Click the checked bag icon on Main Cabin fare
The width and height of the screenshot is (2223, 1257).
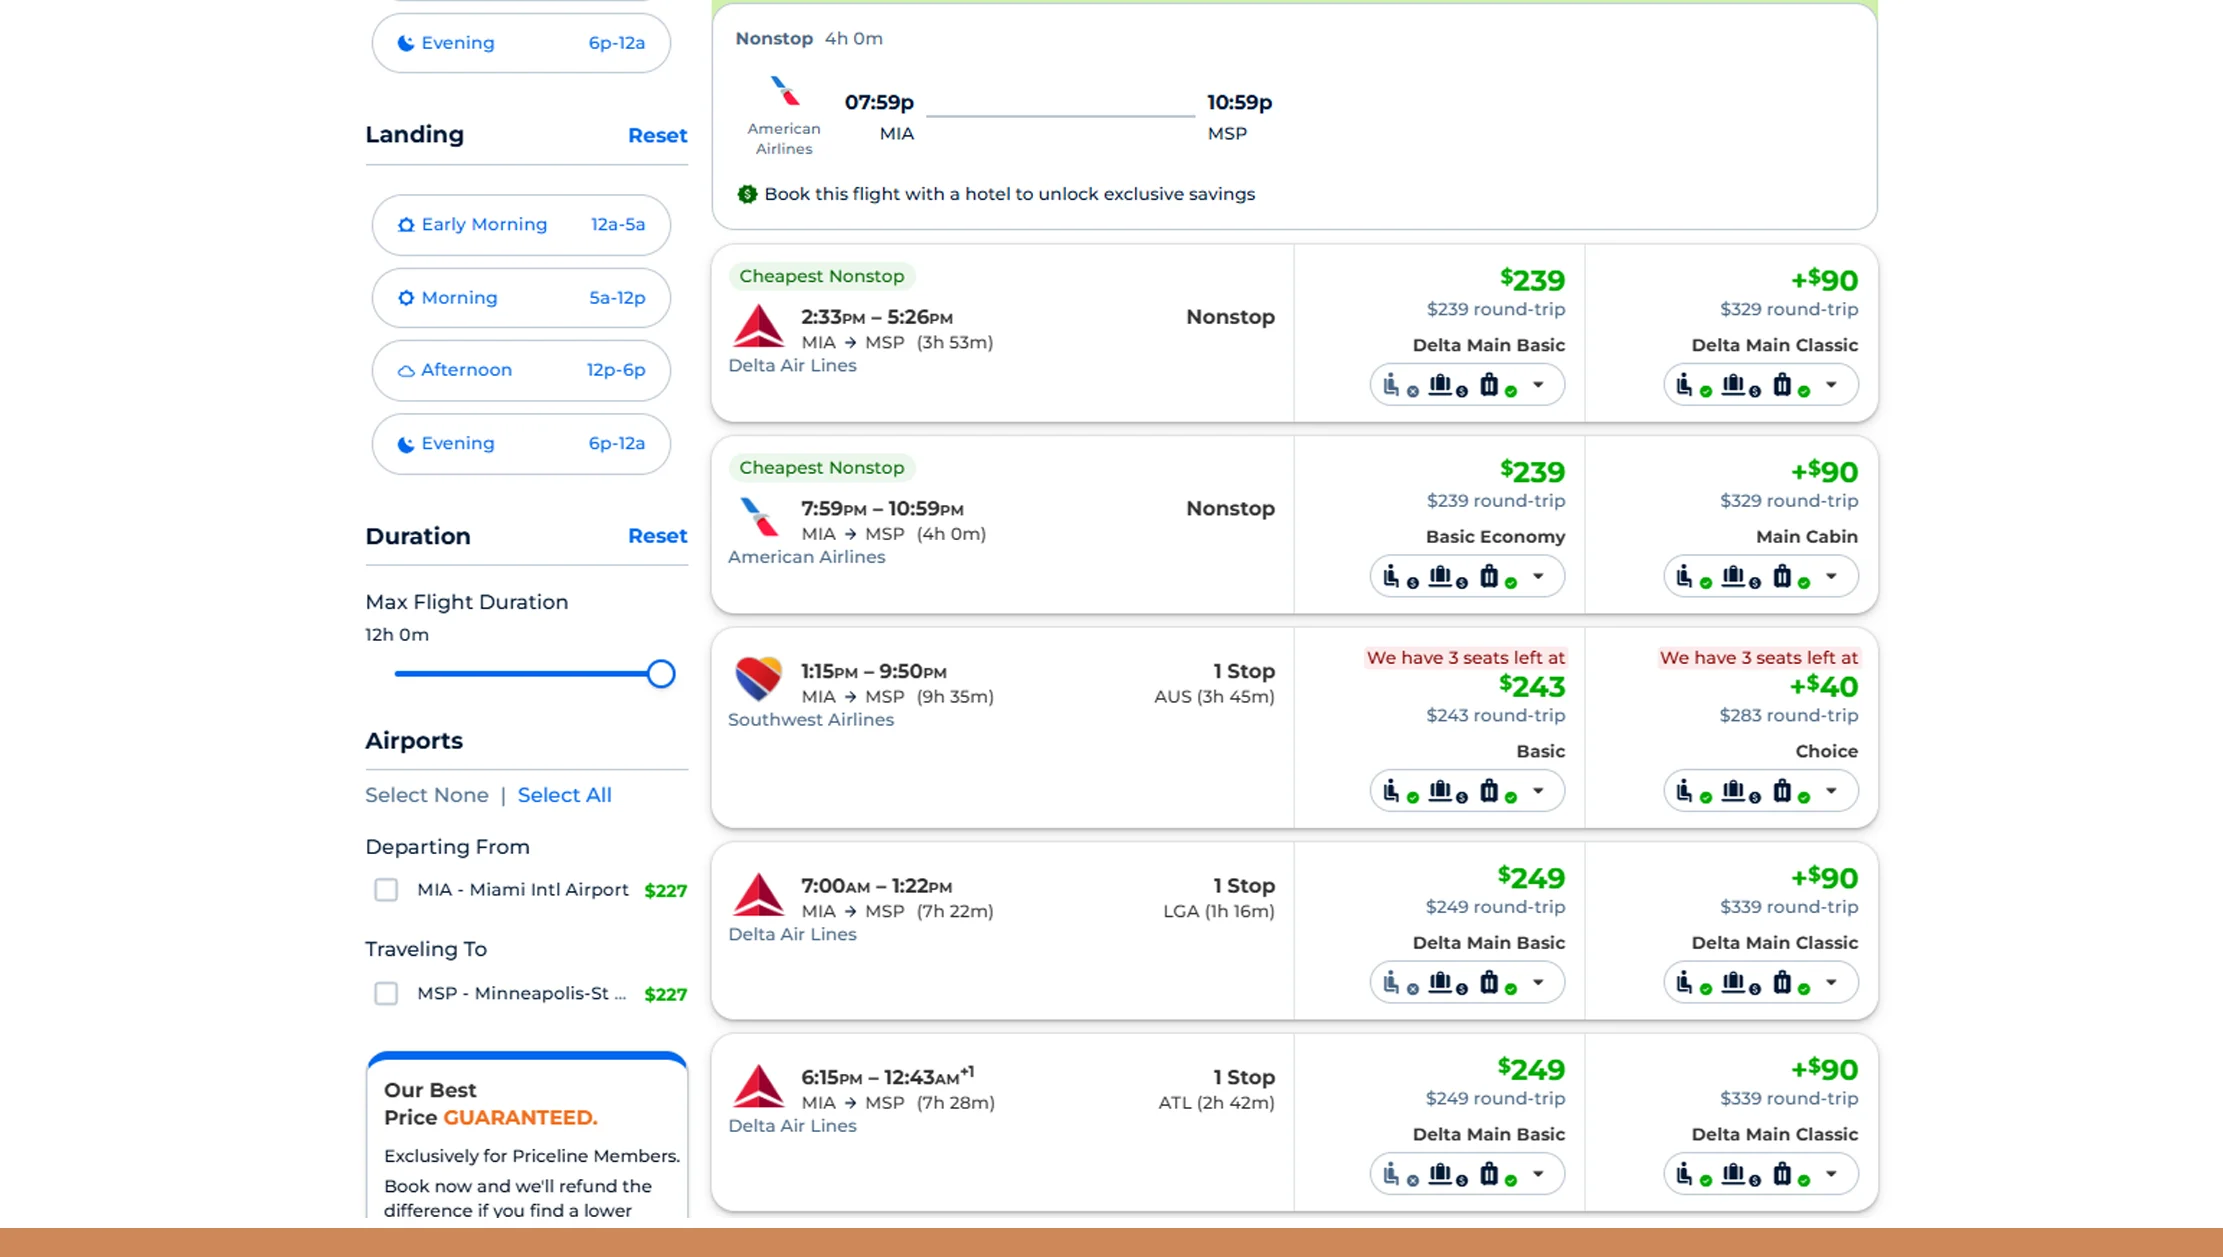click(x=1783, y=576)
